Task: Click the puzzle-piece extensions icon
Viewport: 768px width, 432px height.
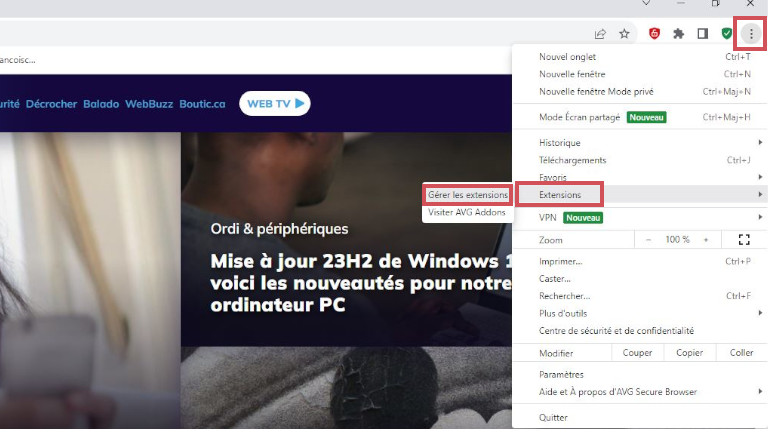Action: tap(679, 33)
